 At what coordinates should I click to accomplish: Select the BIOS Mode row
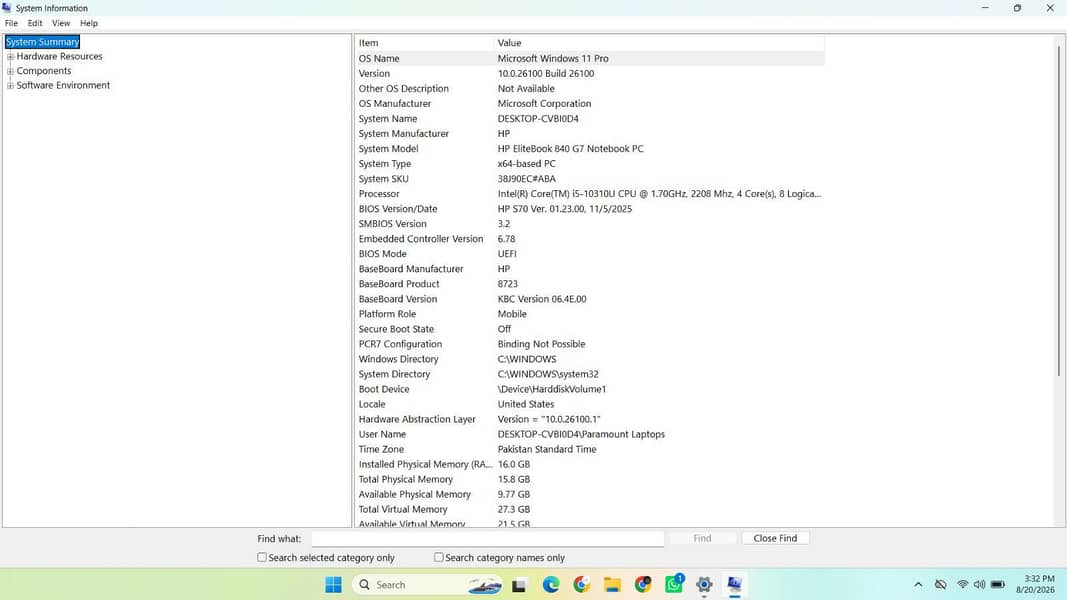pos(590,254)
